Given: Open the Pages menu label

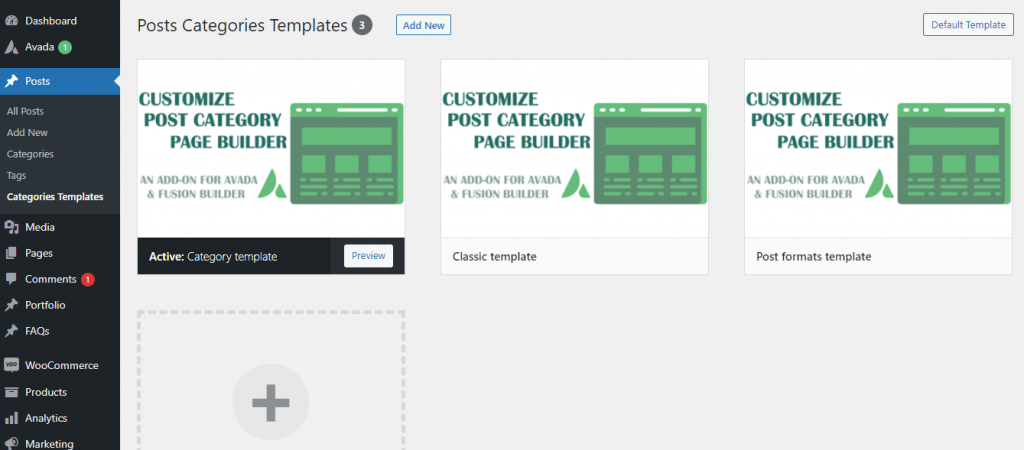Looking at the screenshot, I should pos(39,253).
